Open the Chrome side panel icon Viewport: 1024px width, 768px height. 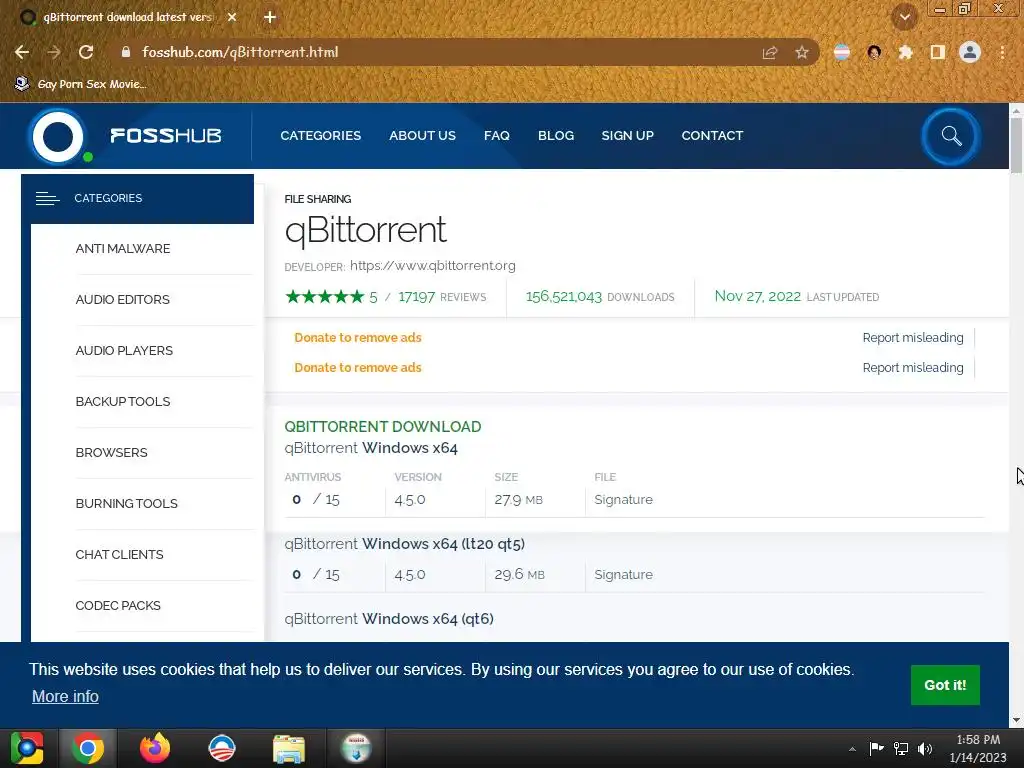click(937, 52)
